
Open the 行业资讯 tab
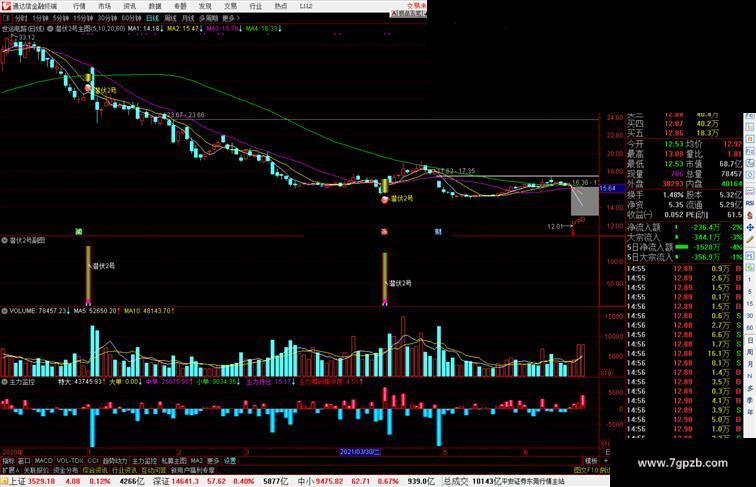click(x=124, y=470)
